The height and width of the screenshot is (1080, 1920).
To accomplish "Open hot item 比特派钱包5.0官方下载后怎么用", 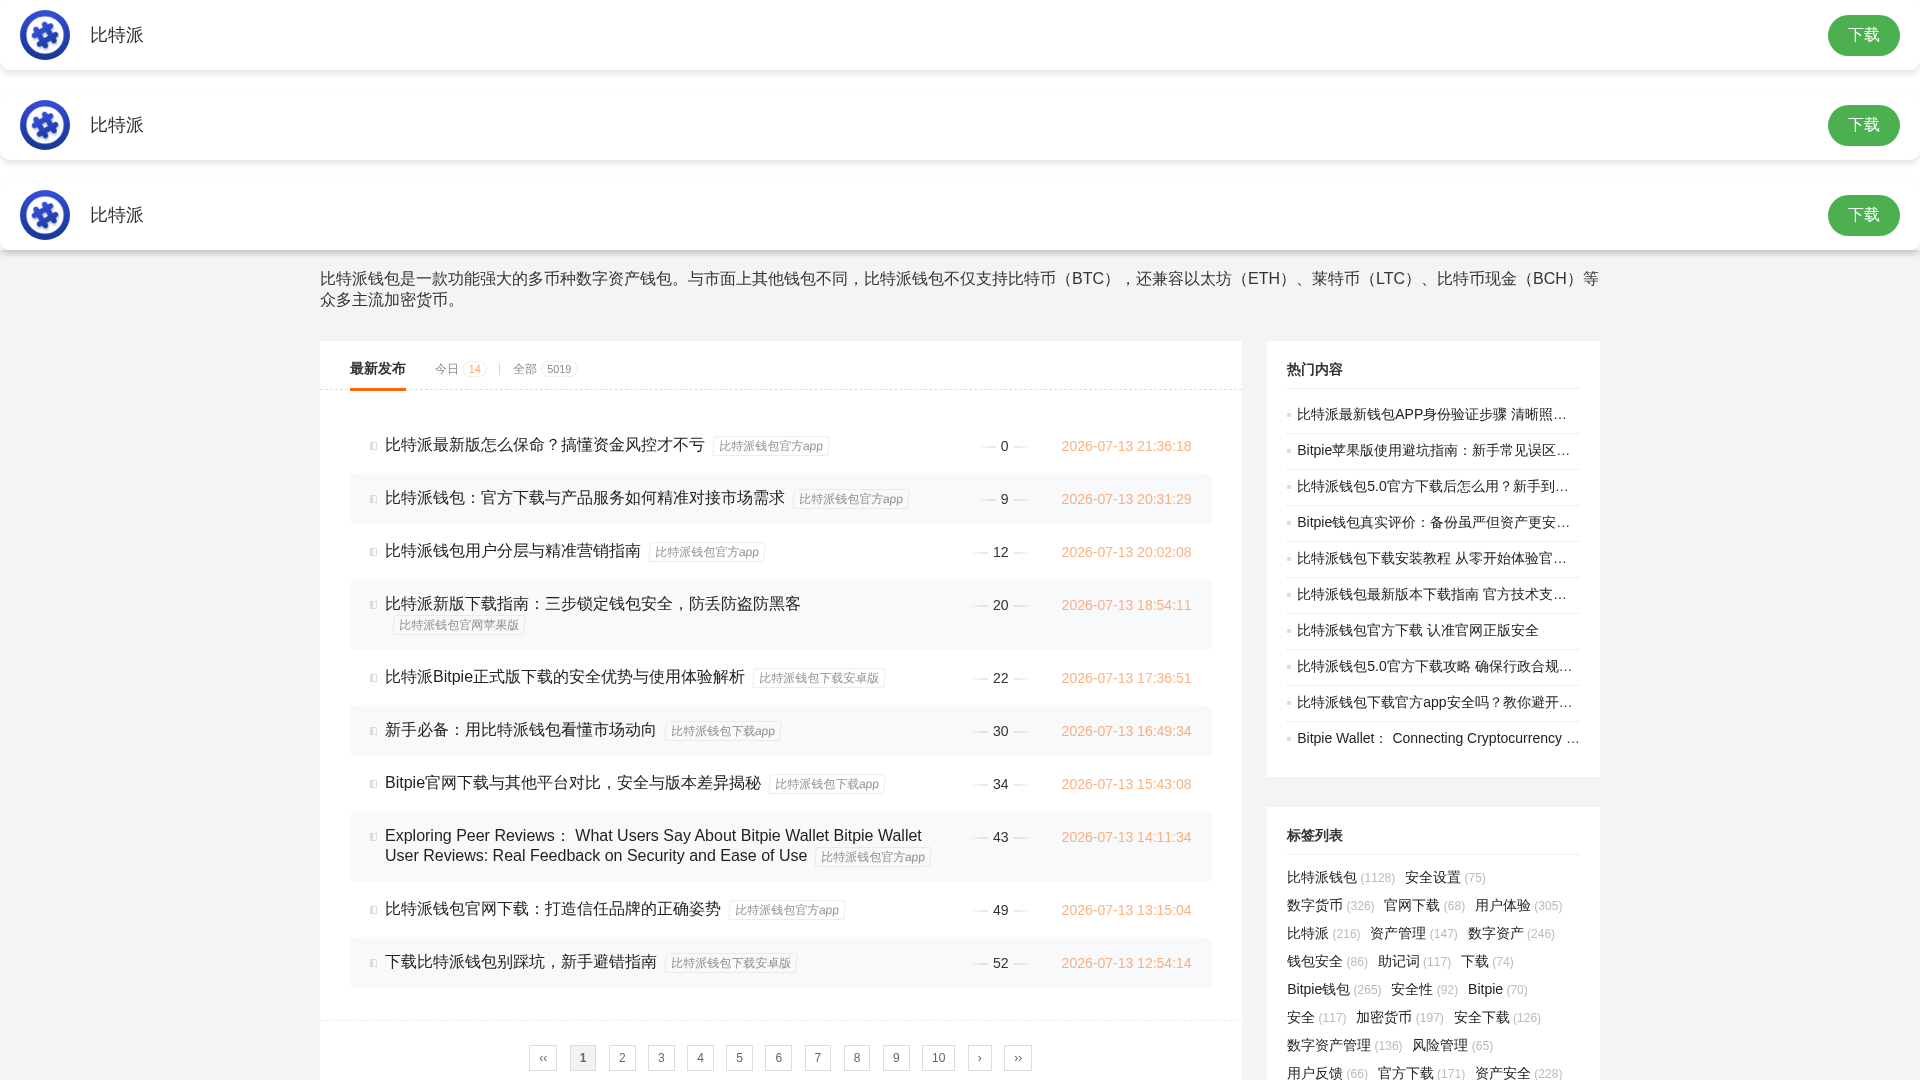I will (1432, 486).
